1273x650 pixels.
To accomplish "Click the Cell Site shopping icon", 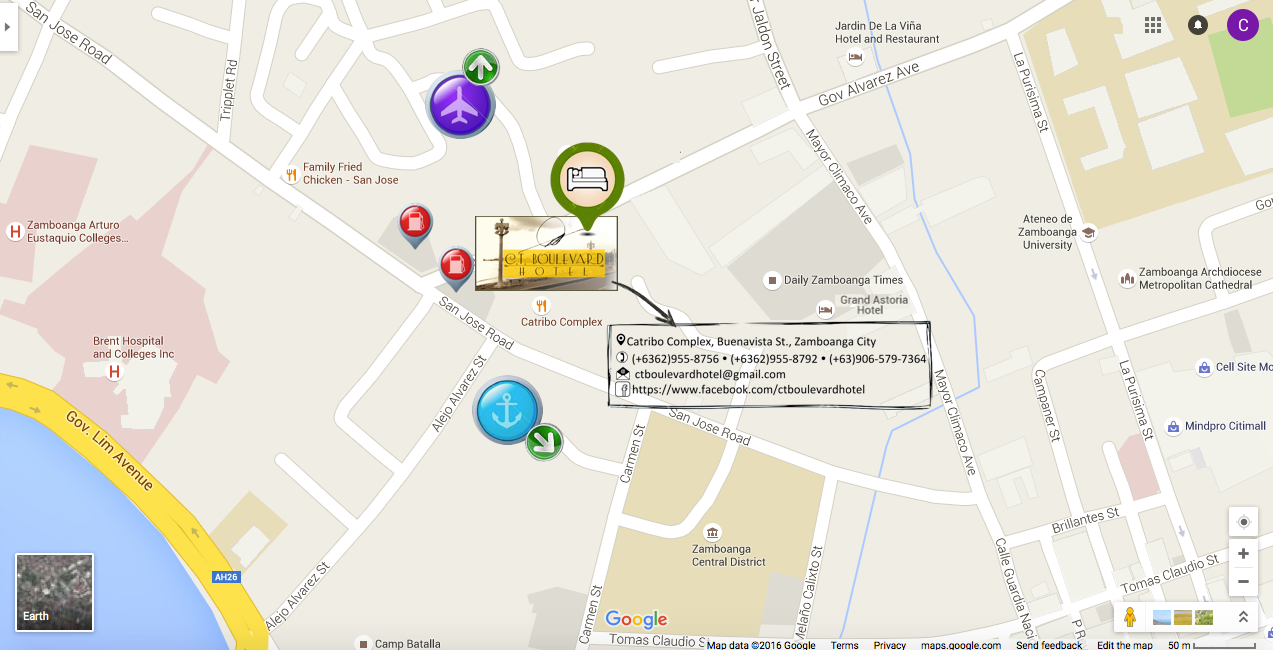I will pyautogui.click(x=1204, y=368).
